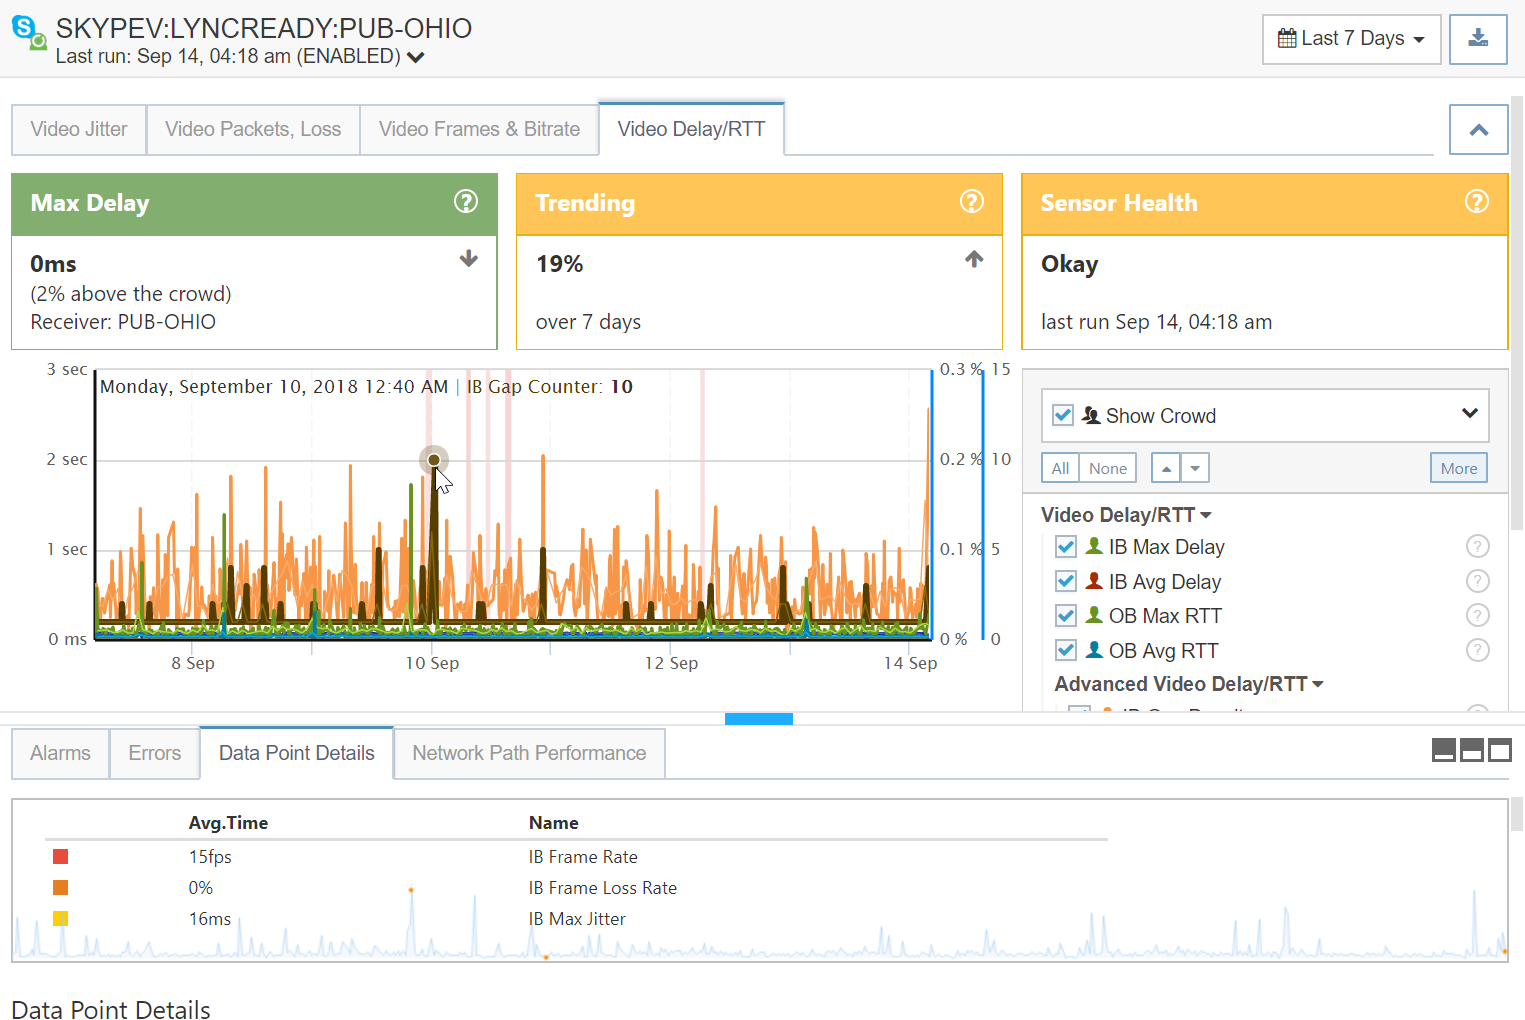Open the Errors tab
Image resolution: width=1525 pixels, height=1020 pixels.
[155, 753]
